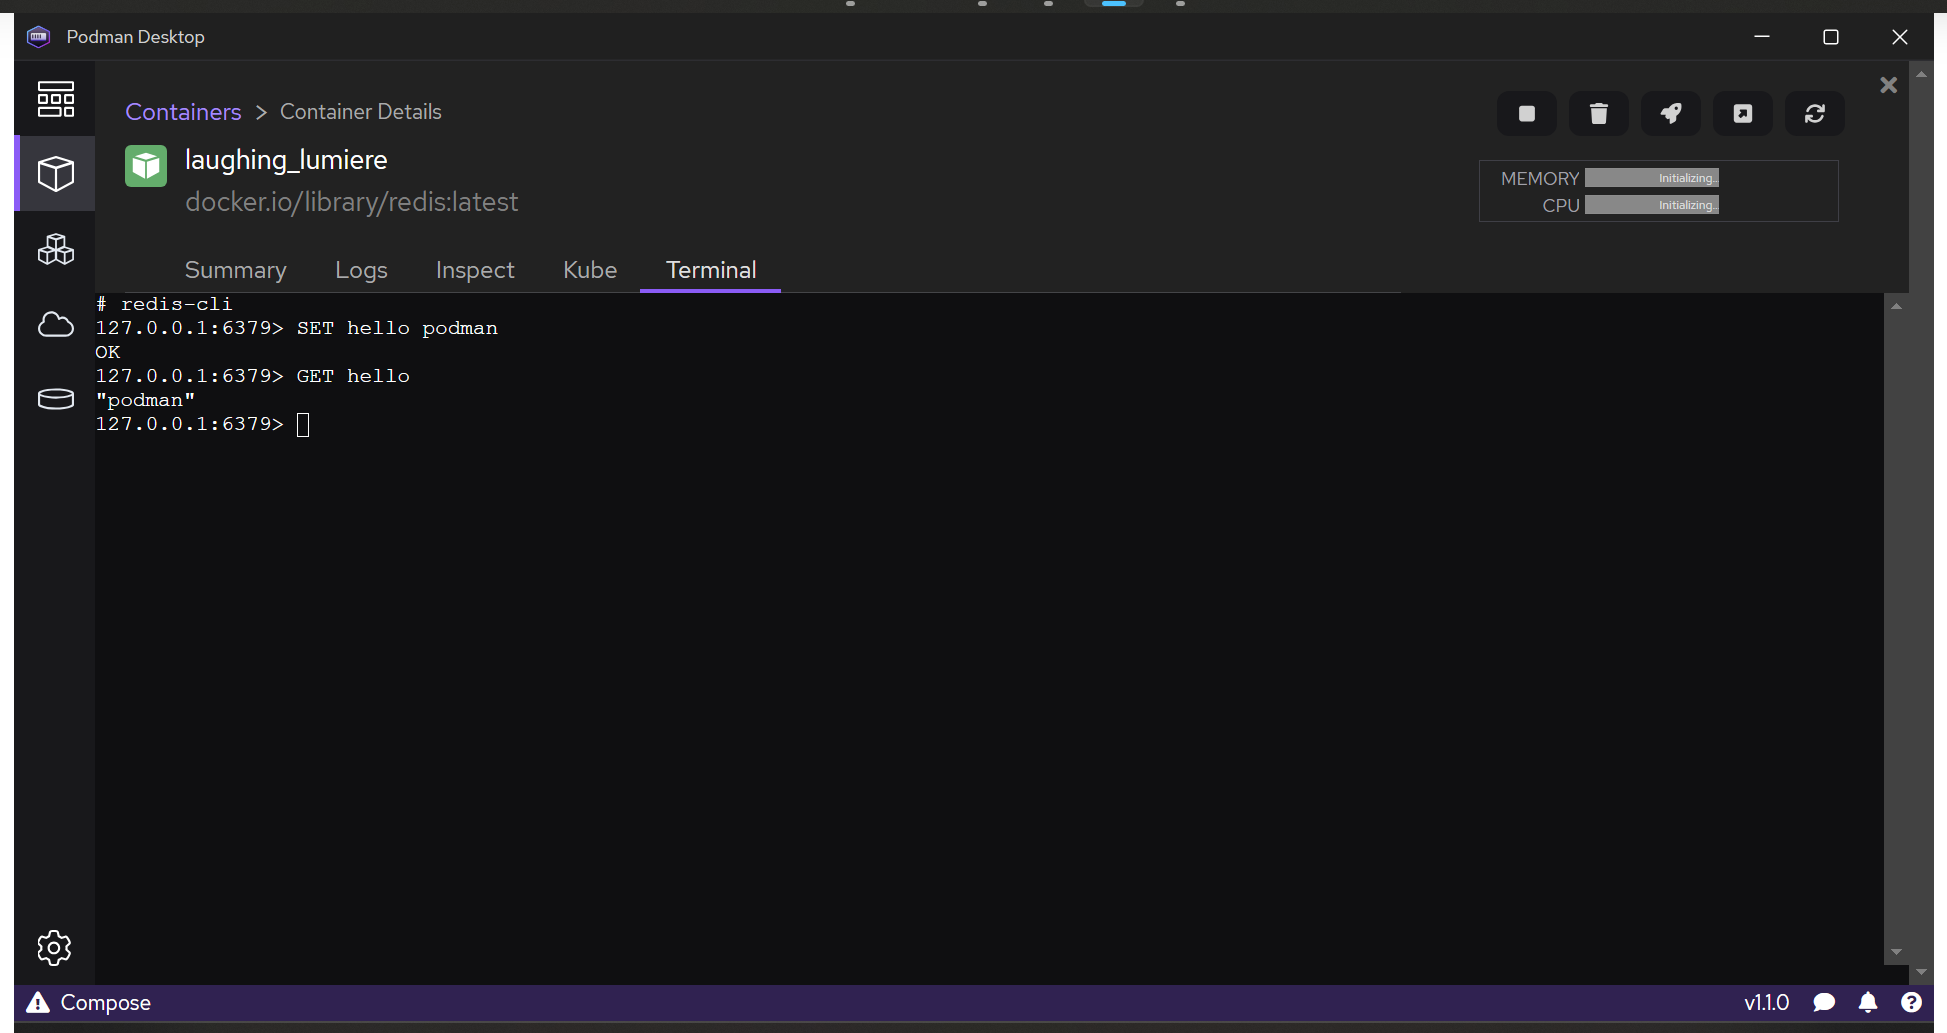
Task: Click the MEMORY usage progress bar
Action: [x=1652, y=178]
